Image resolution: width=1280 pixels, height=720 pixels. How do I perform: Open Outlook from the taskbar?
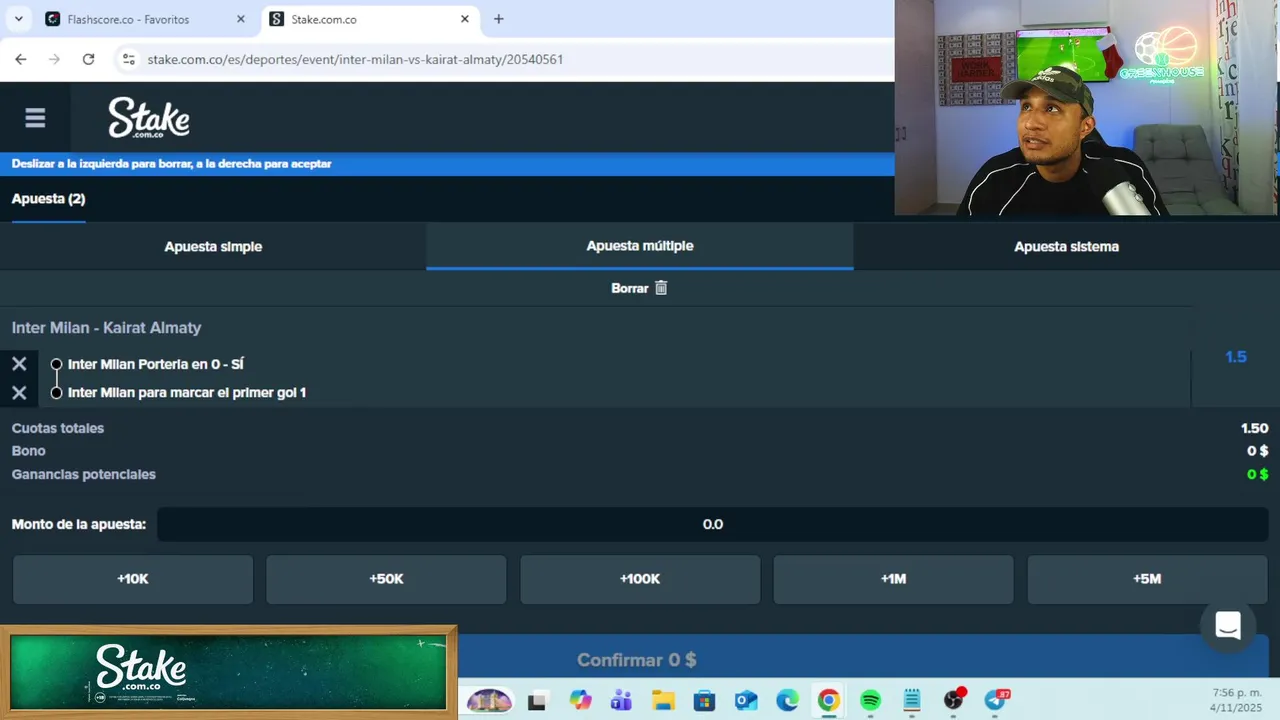[746, 701]
